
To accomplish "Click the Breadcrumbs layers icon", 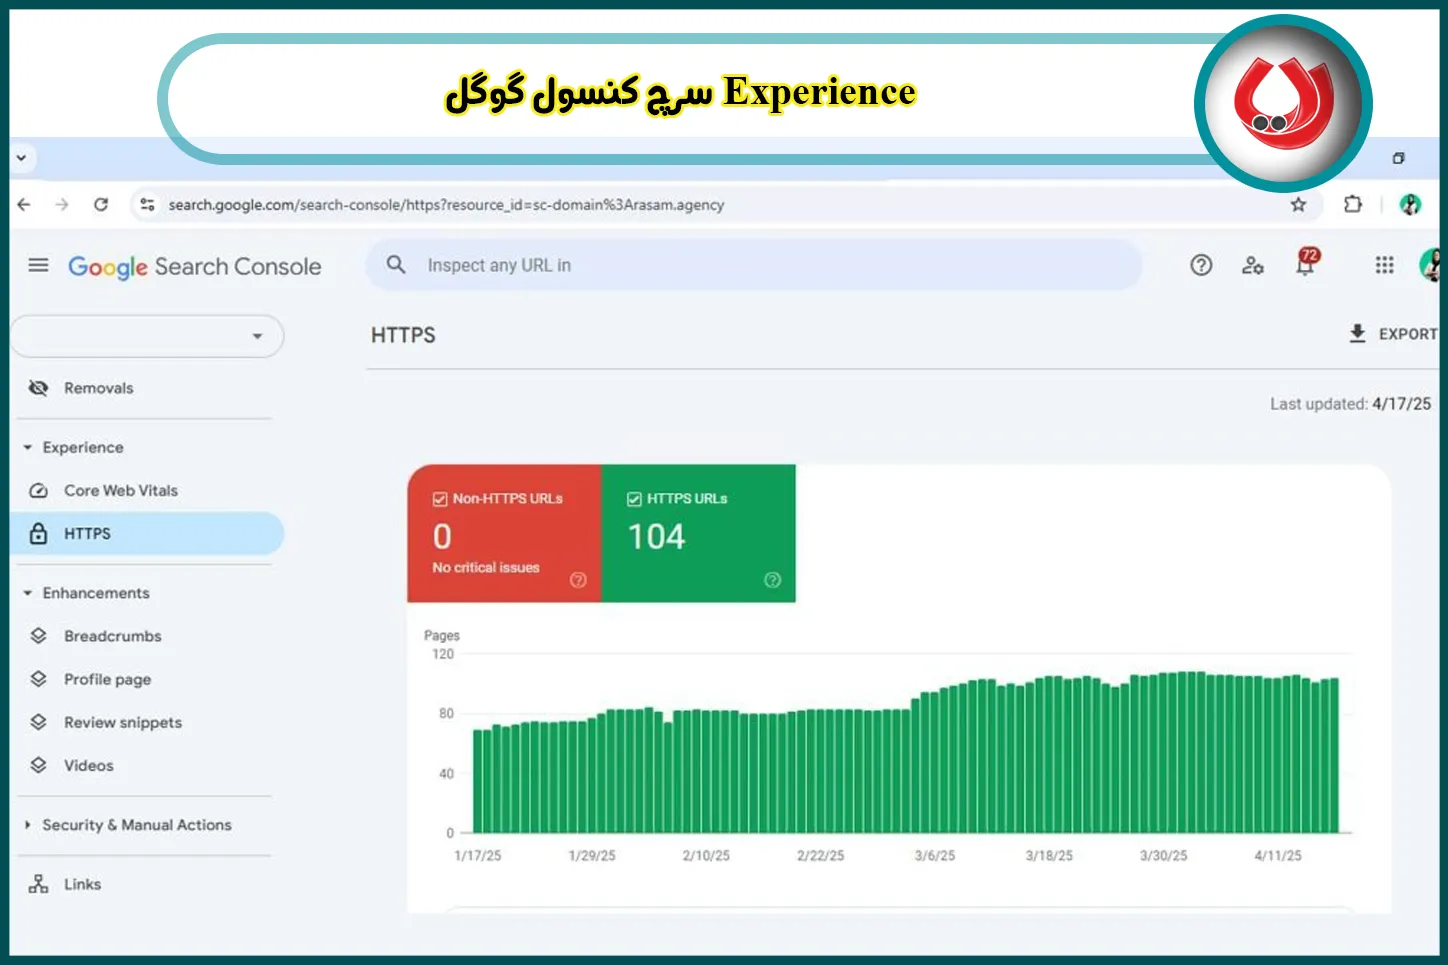I will pos(39,636).
